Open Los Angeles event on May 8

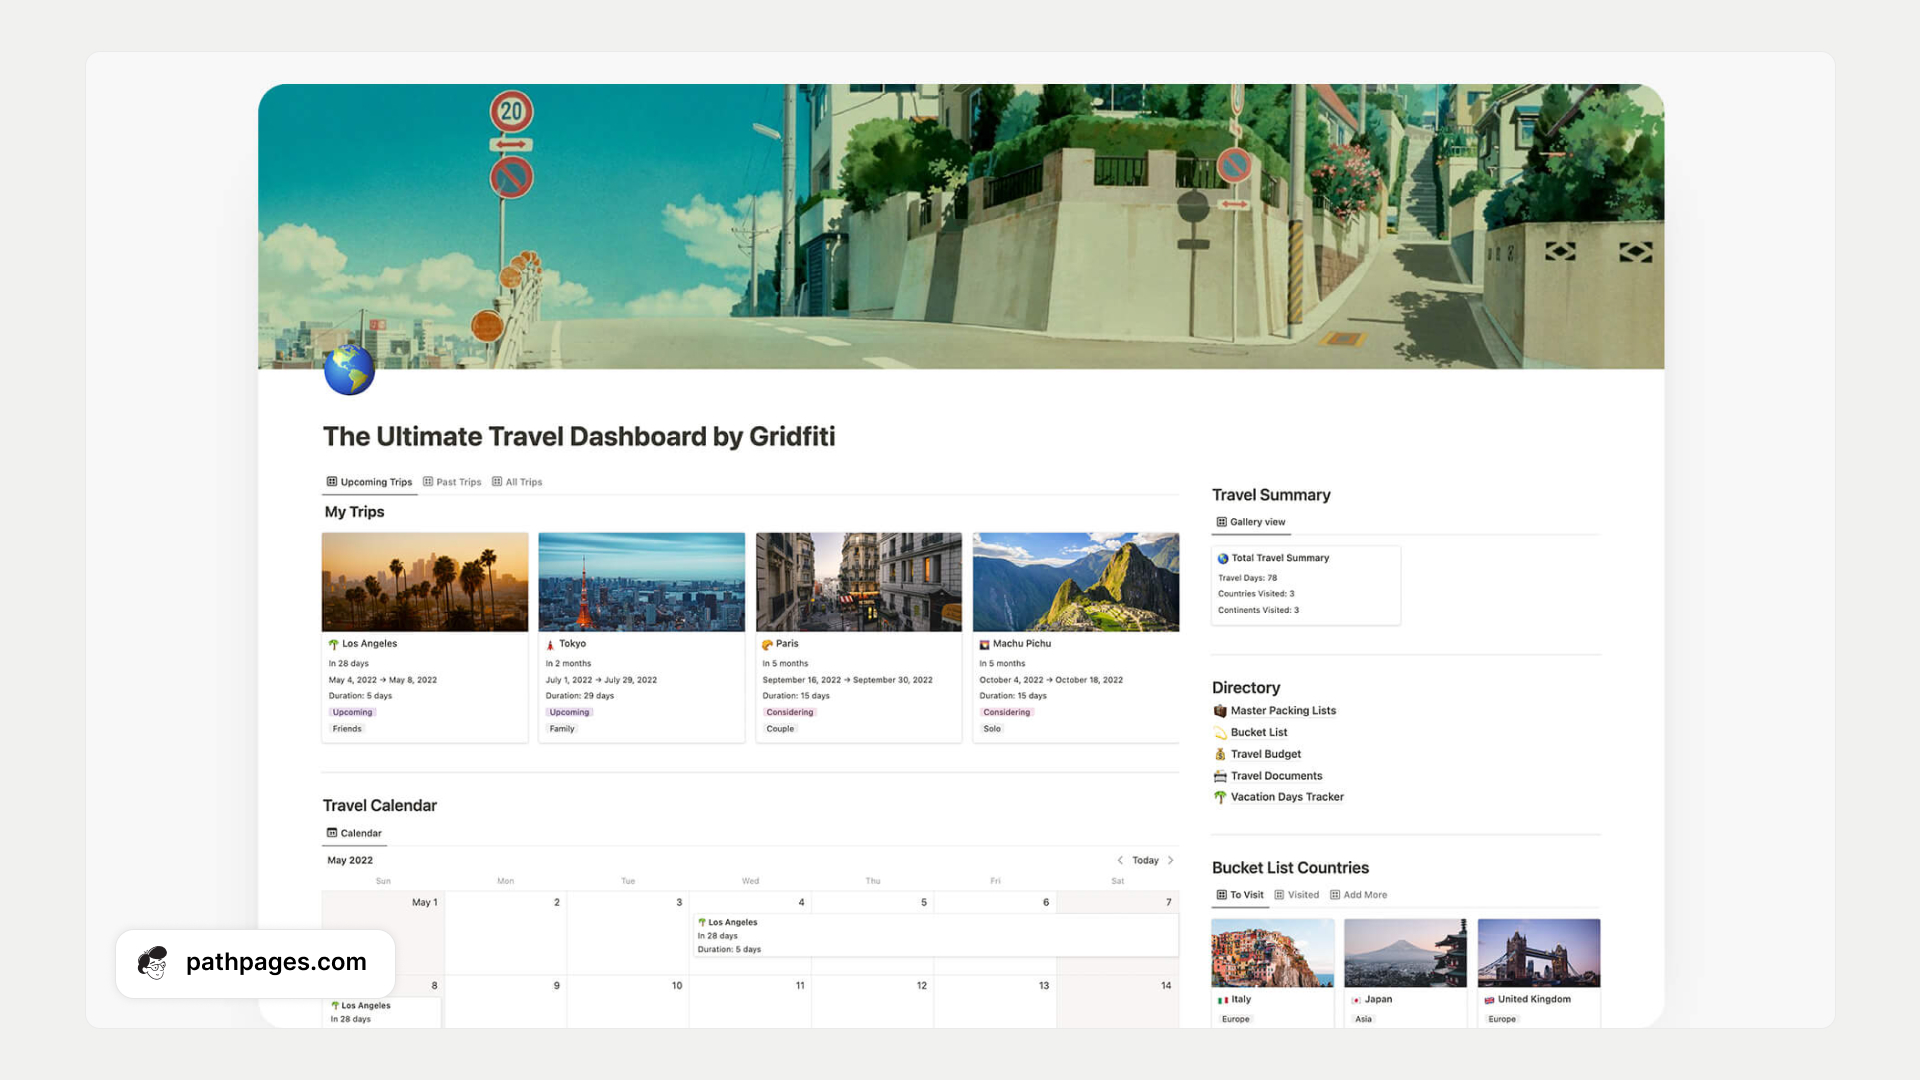(x=381, y=1012)
